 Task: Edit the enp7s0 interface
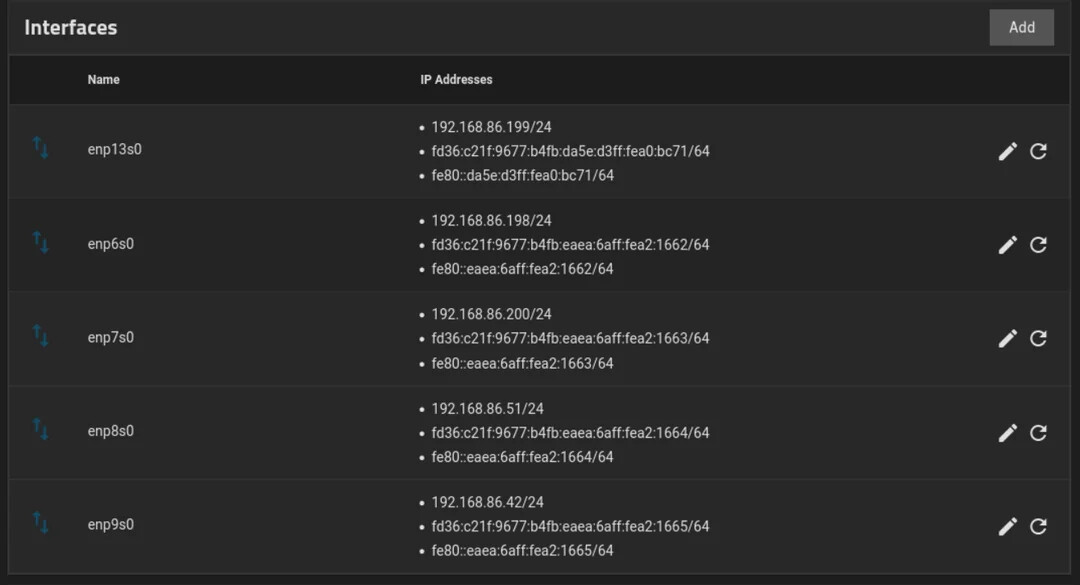pos(1008,338)
